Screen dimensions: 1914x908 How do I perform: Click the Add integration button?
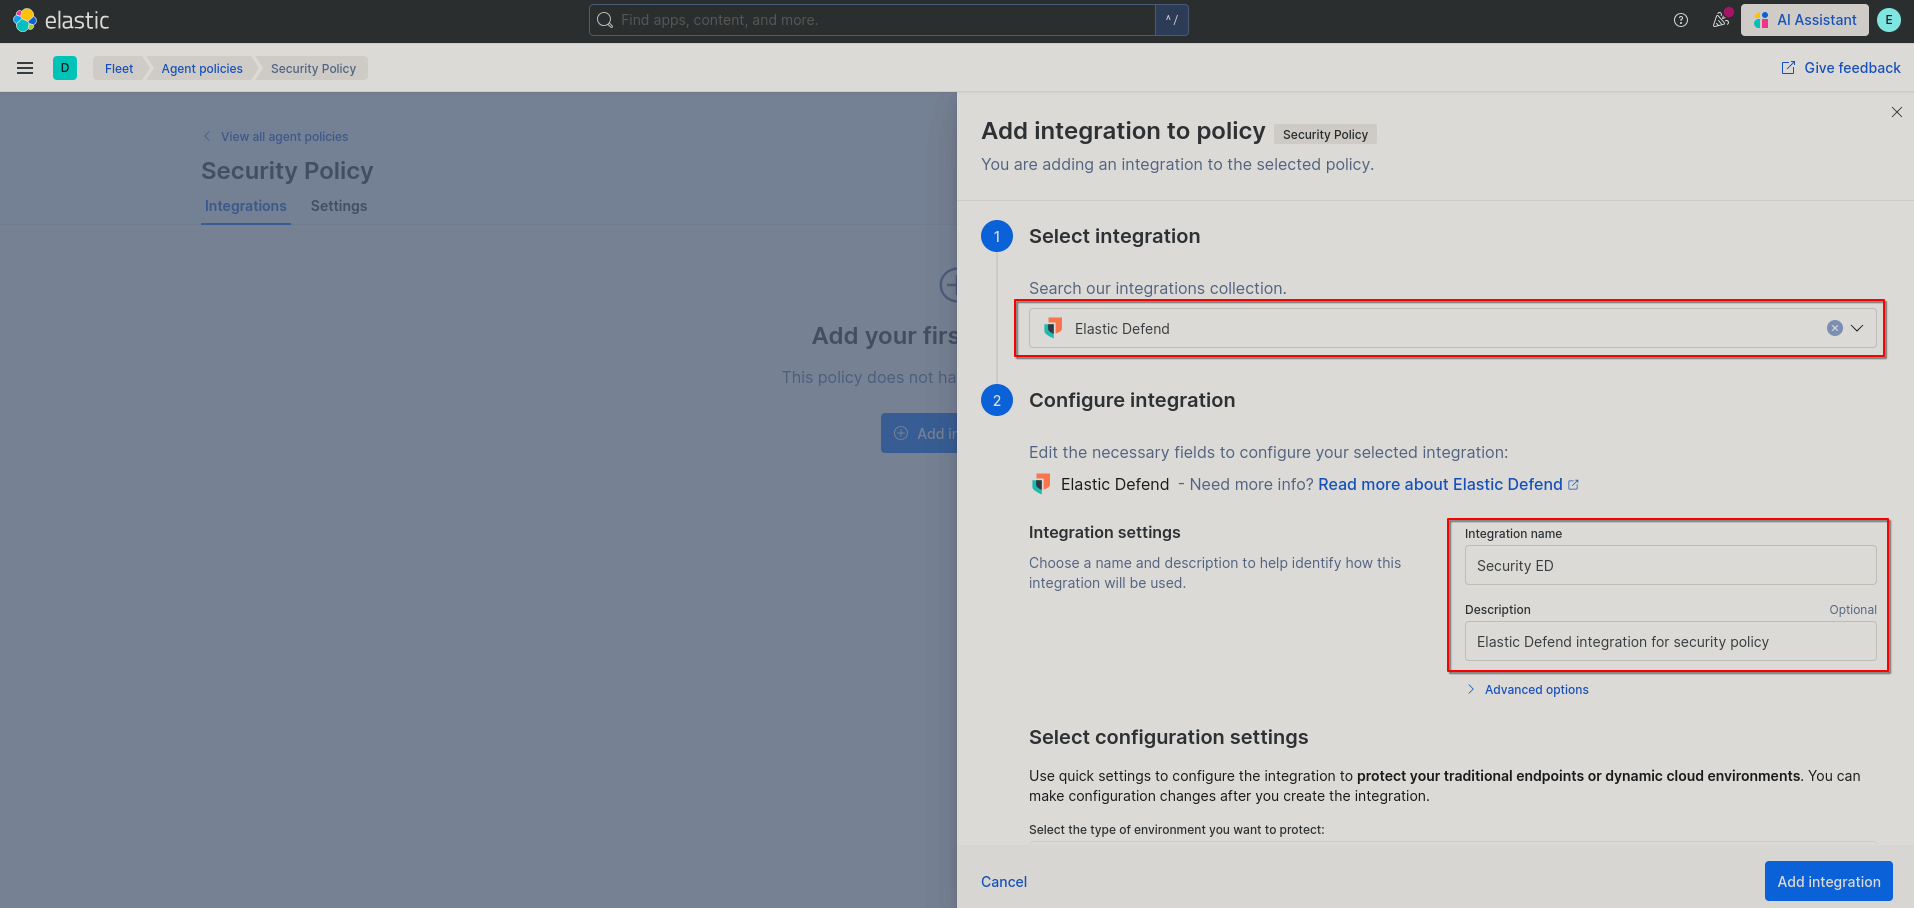click(x=1829, y=881)
